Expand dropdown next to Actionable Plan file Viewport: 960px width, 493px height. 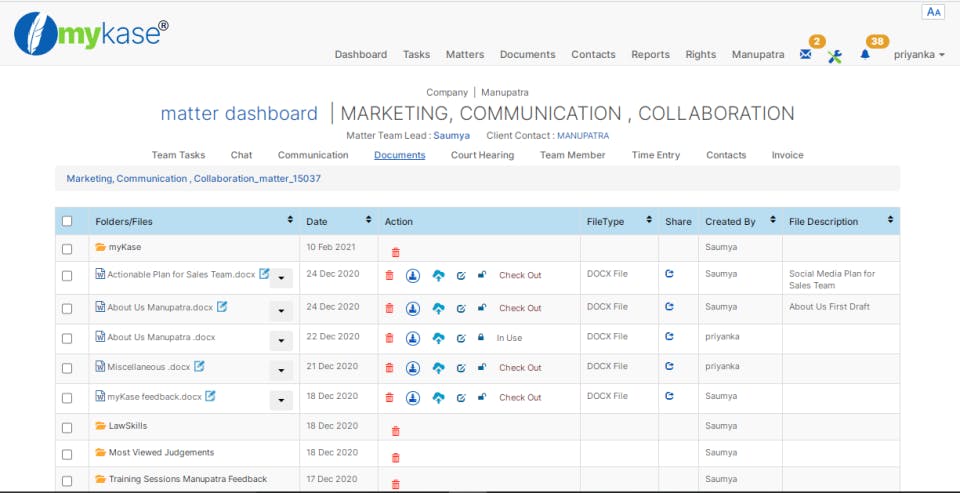[281, 278]
